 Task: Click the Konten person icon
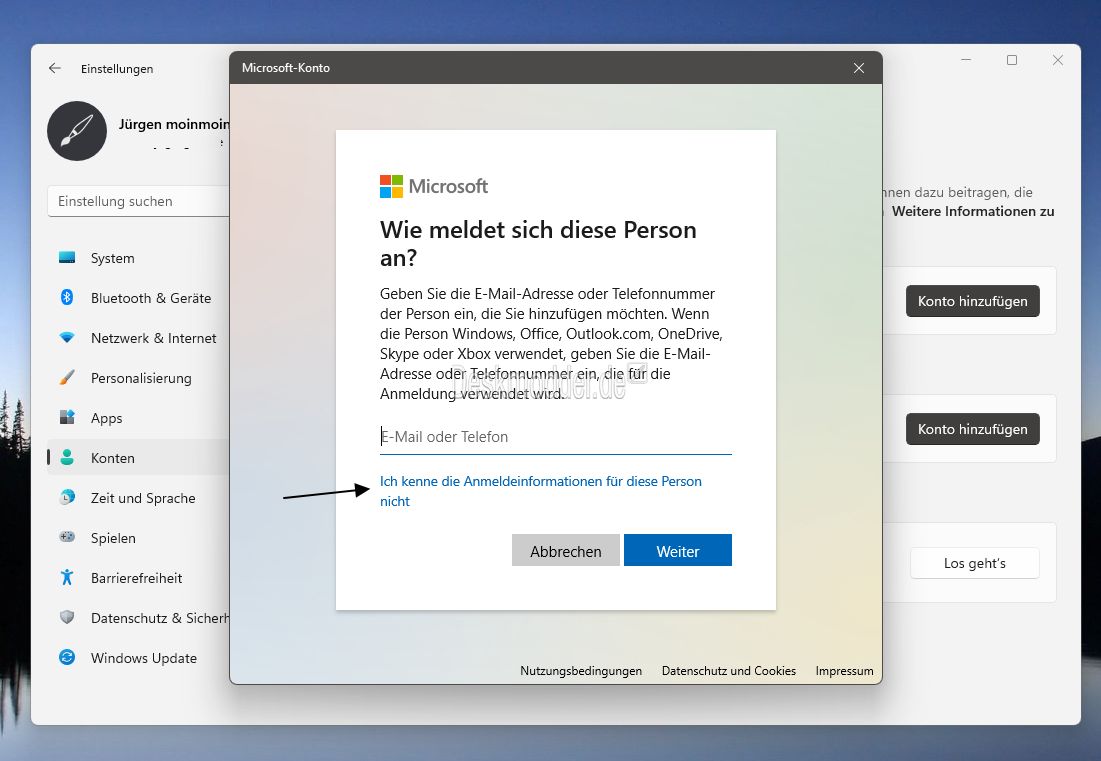(x=67, y=458)
